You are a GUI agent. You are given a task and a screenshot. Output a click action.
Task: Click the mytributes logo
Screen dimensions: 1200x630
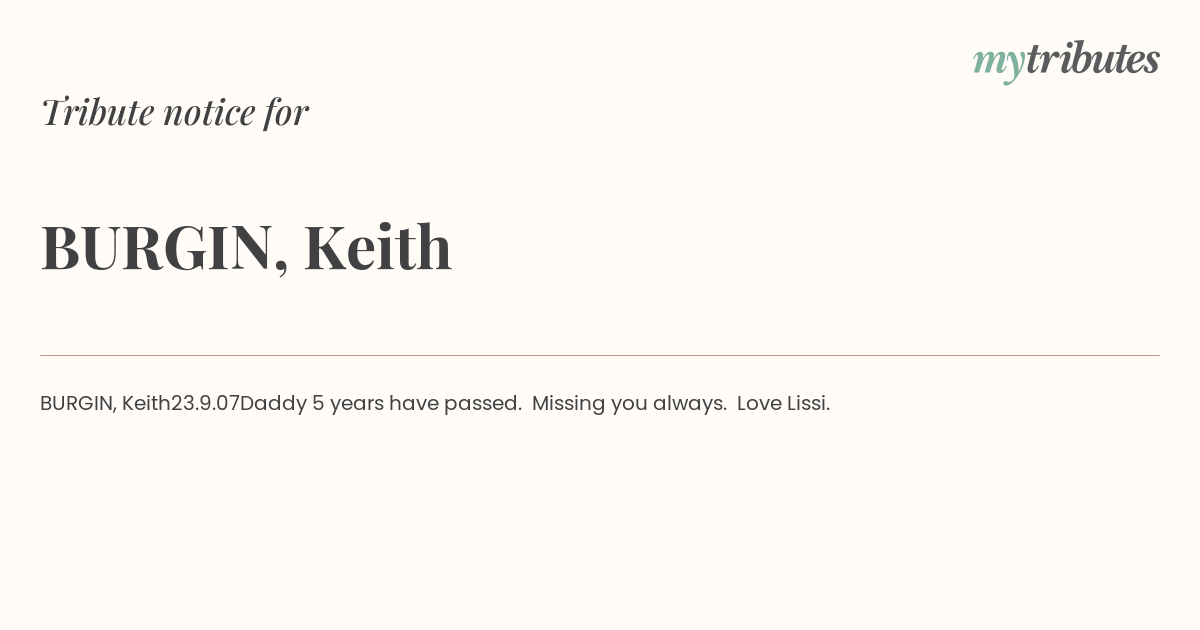point(1066,61)
